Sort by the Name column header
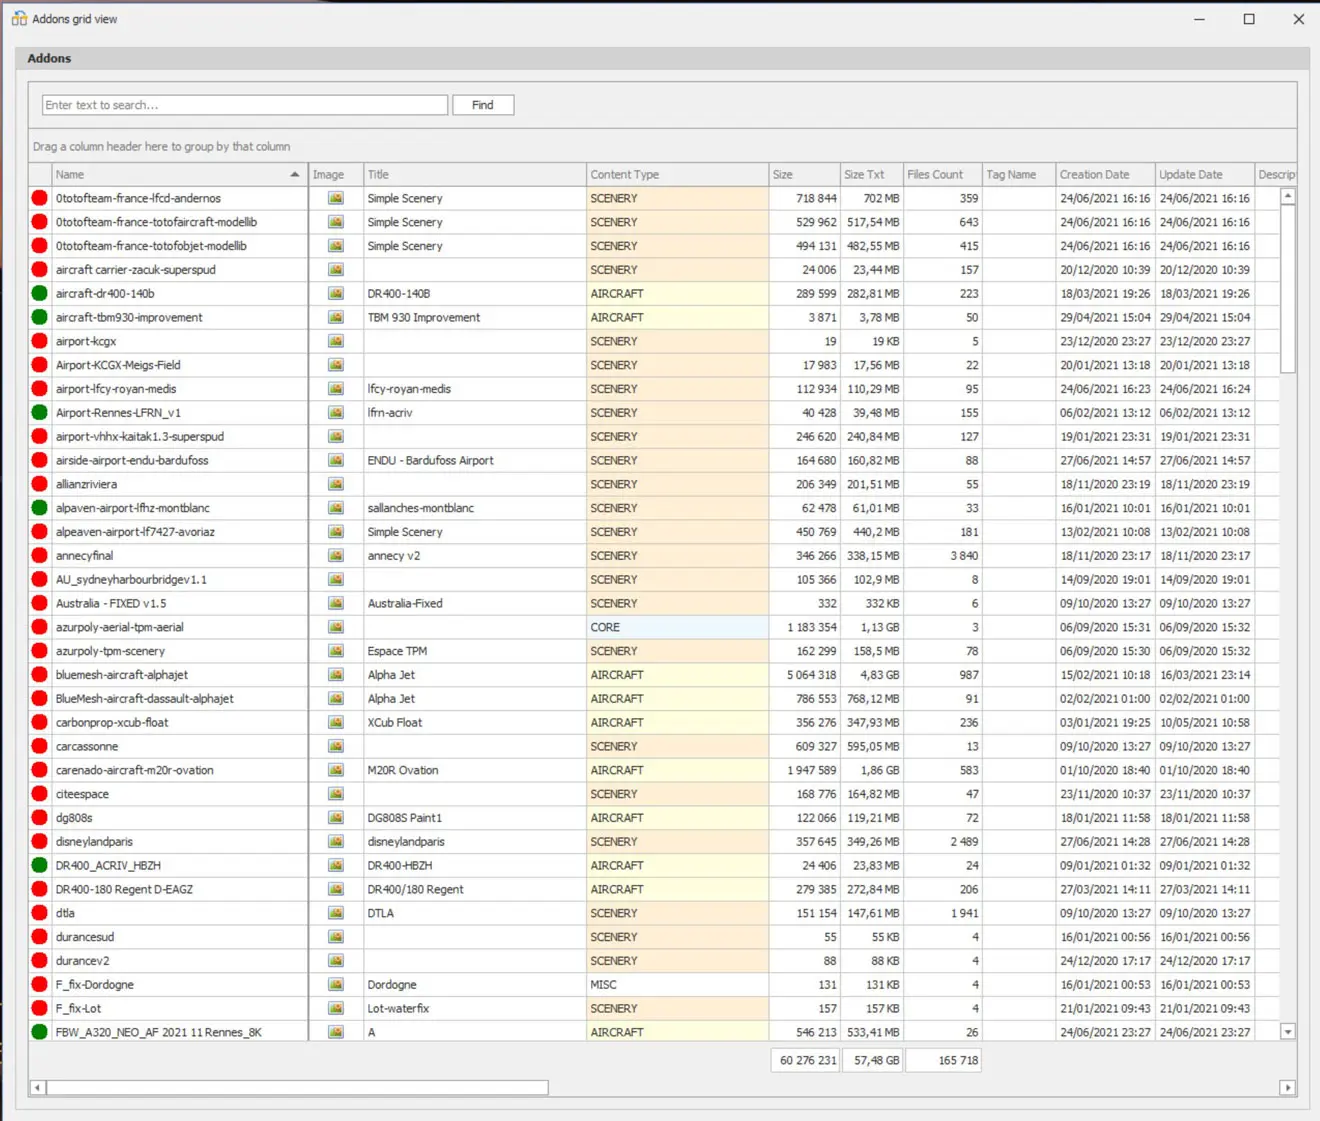The height and width of the screenshot is (1121, 1320). pyautogui.click(x=178, y=174)
